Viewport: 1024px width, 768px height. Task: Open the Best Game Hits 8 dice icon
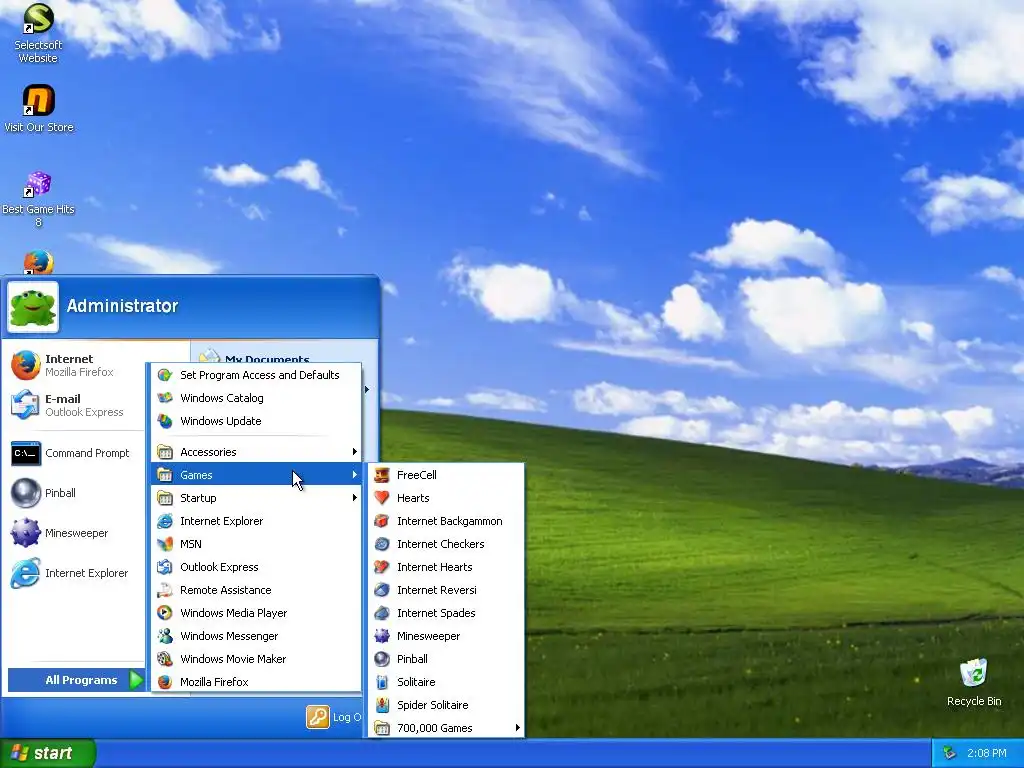[x=38, y=184]
